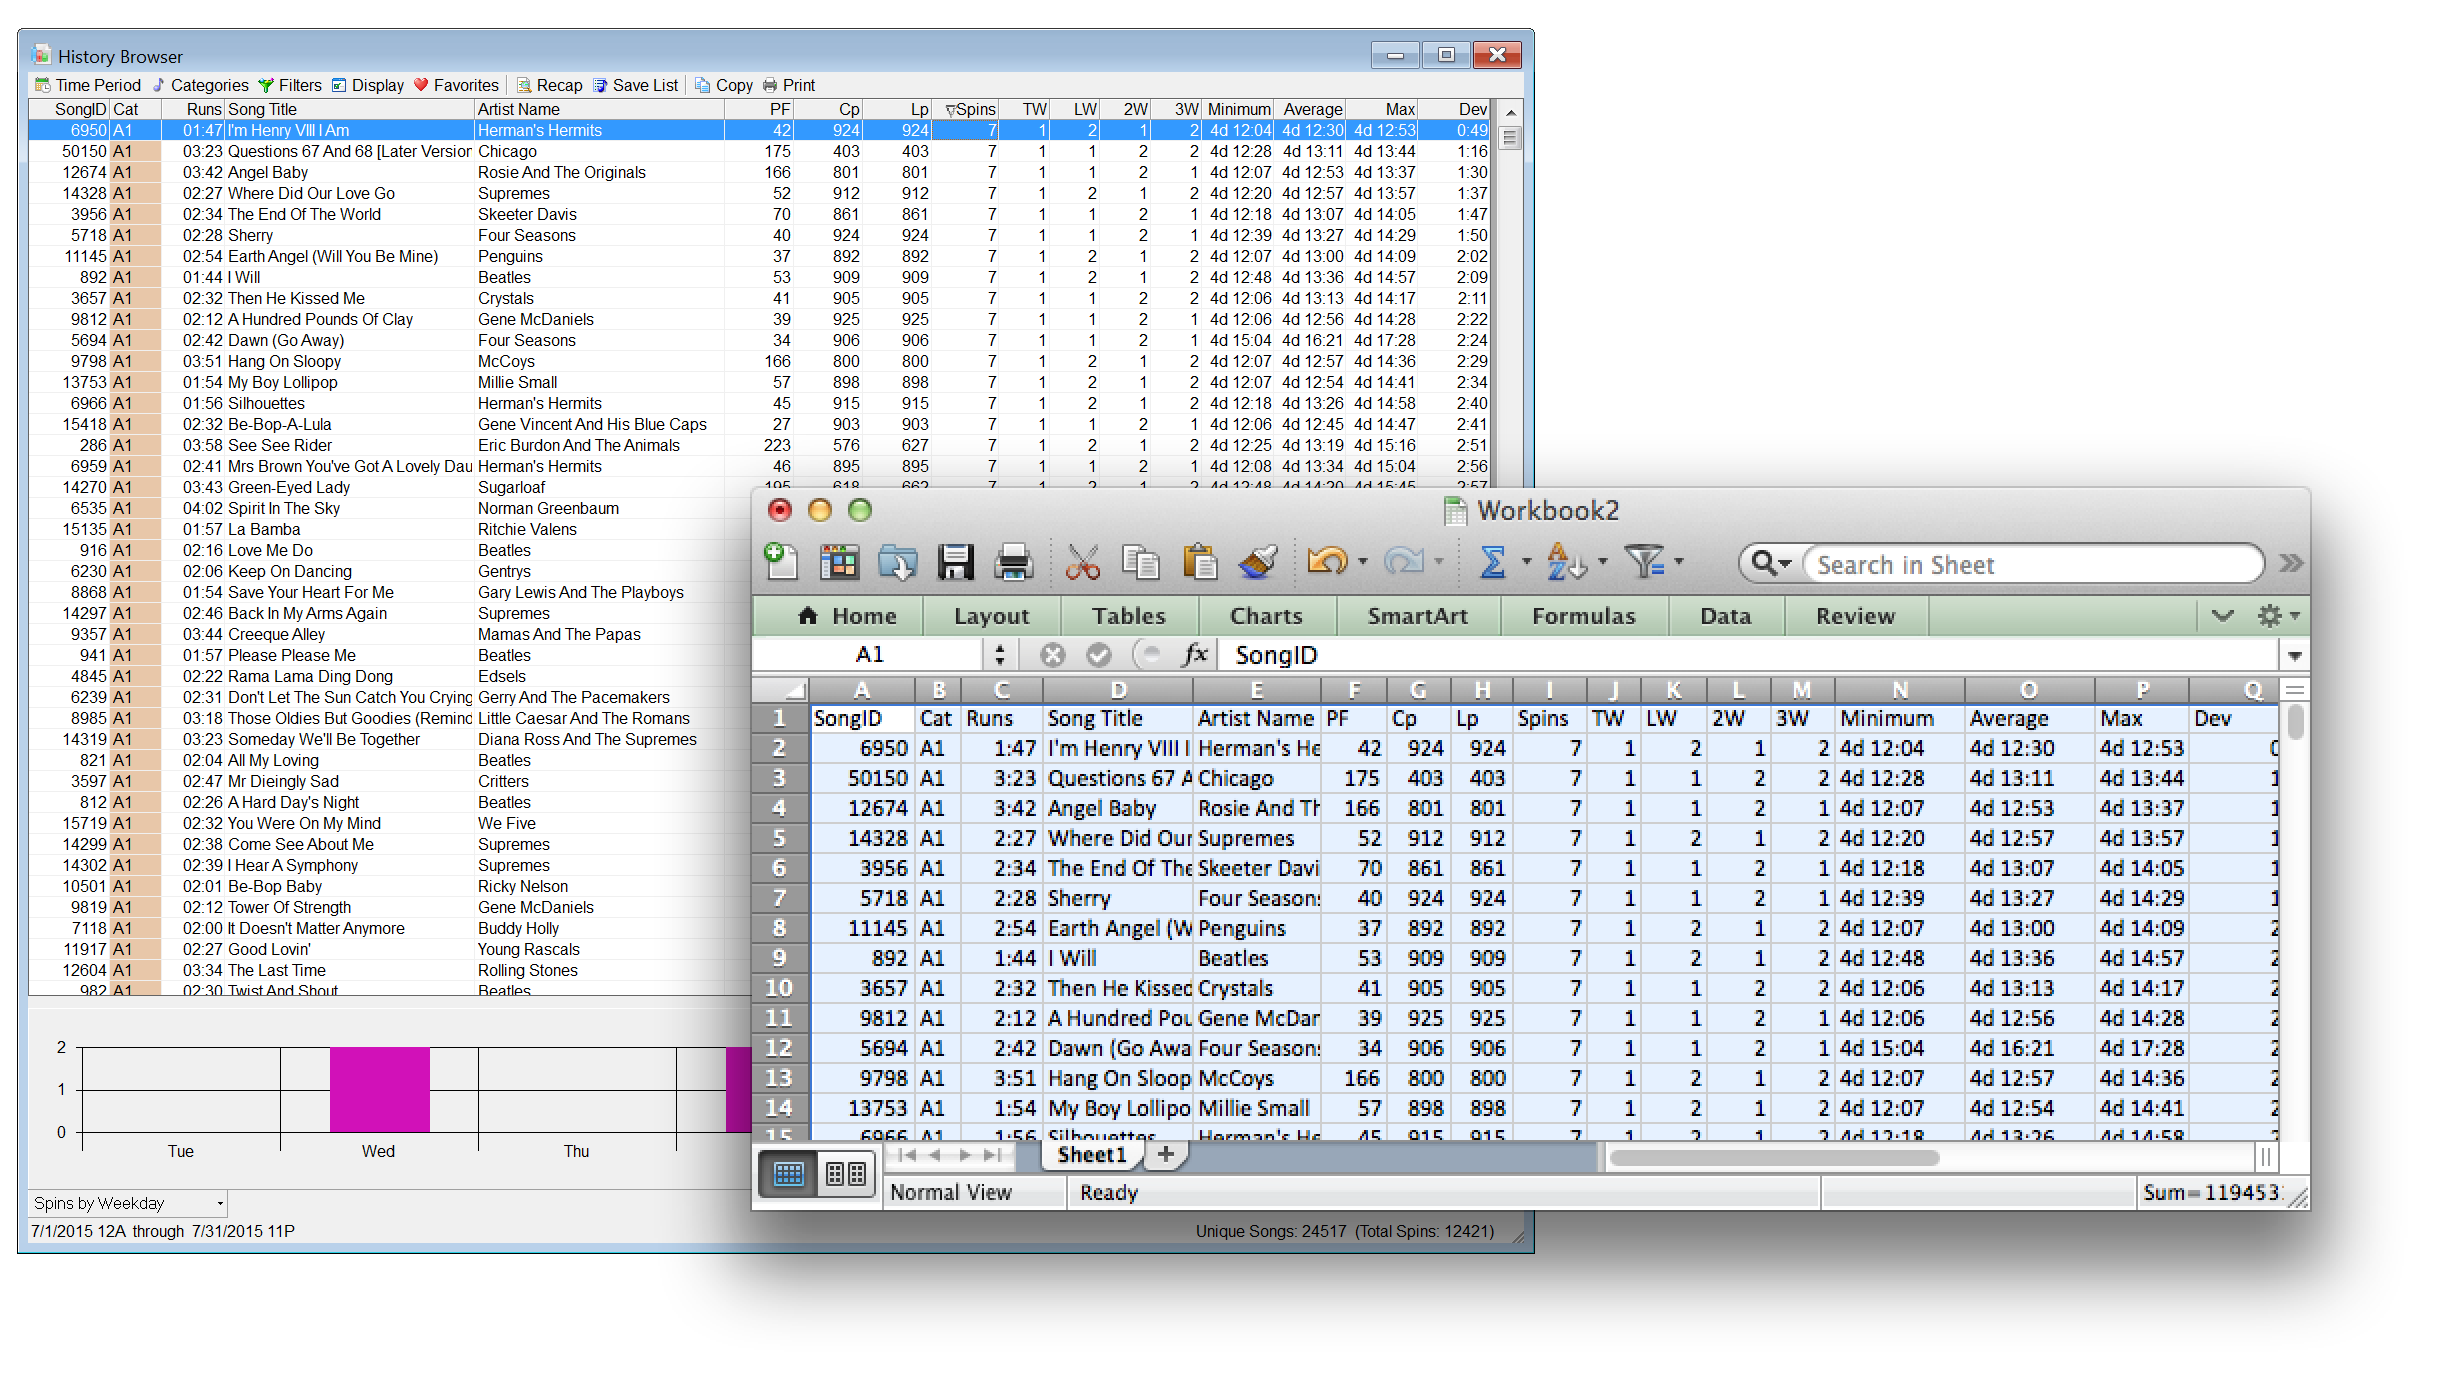Click the Save floppy disk icon in Excel
This screenshot has height=1386, width=2462.
[x=955, y=563]
